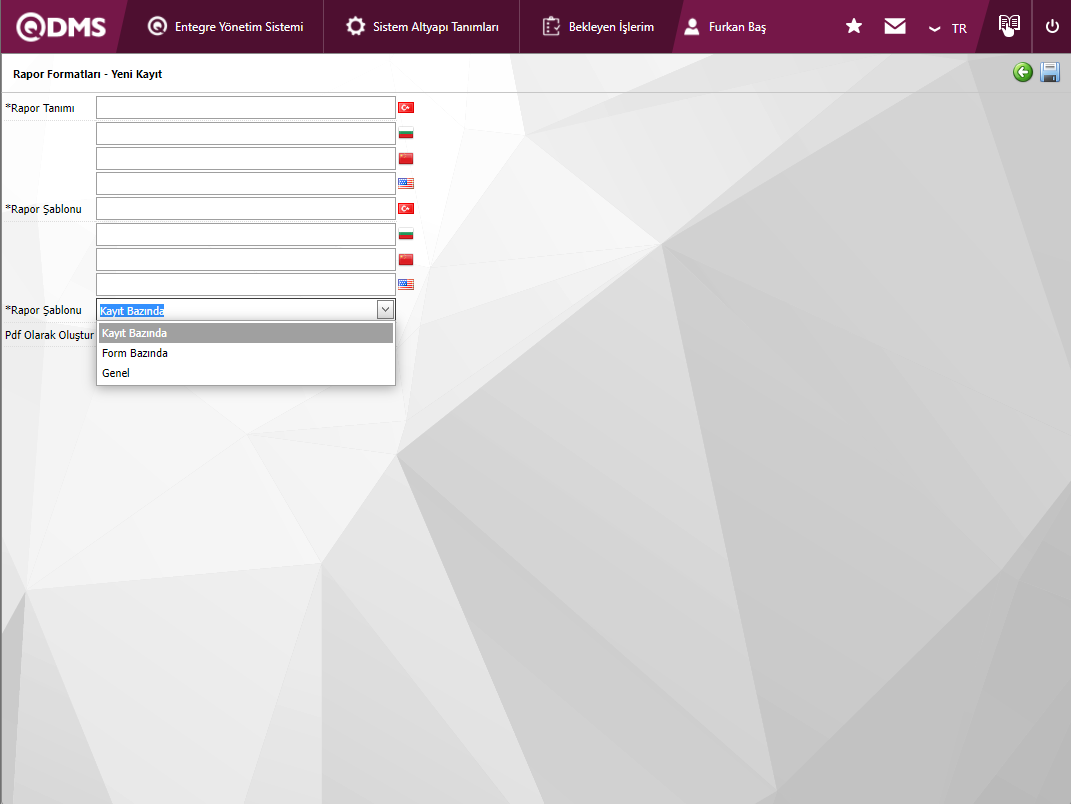Open the mail envelope icon
This screenshot has height=804, width=1071.
click(895, 26)
